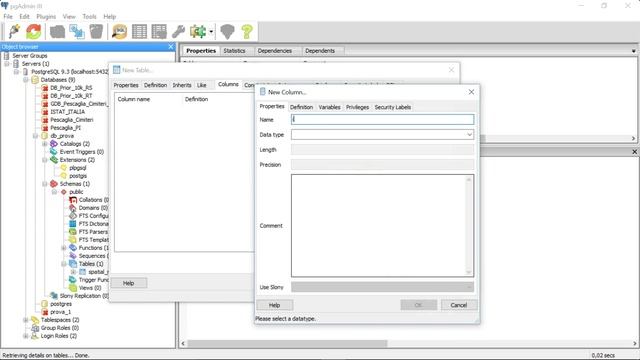Click Help button in New Column dialog
640x360 pixels.
[274, 305]
